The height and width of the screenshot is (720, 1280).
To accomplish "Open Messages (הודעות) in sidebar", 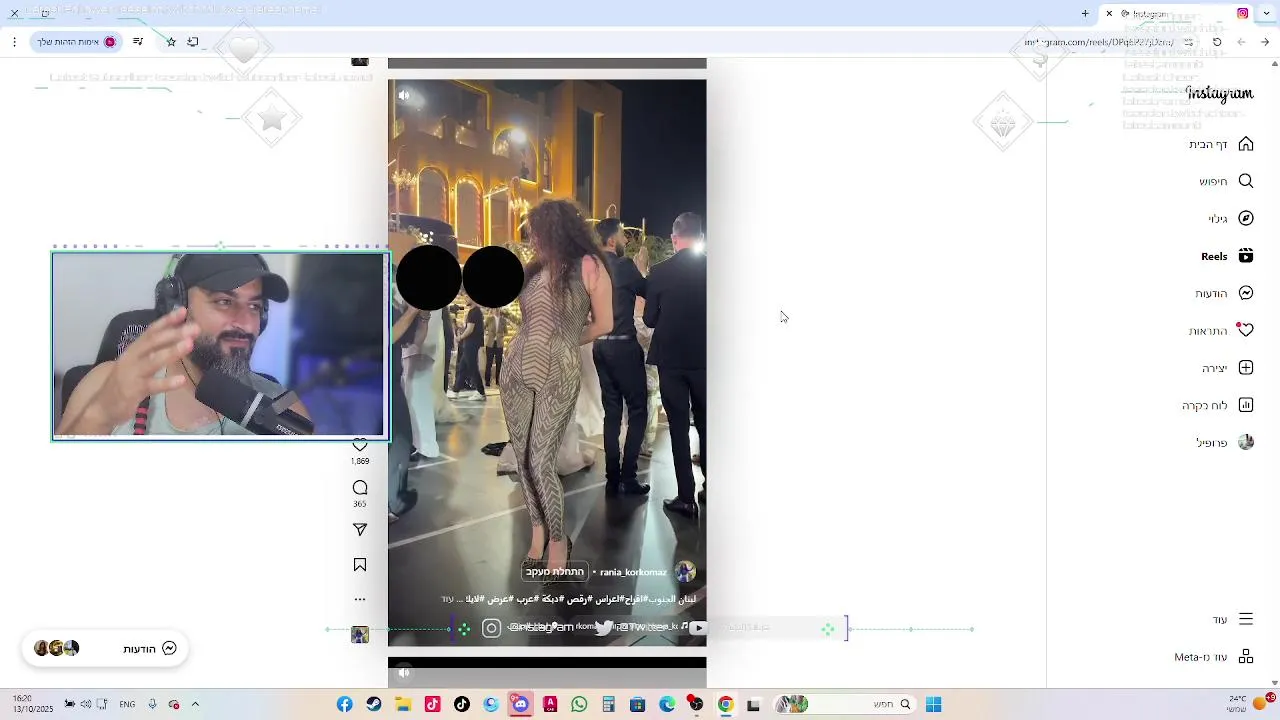I will pos(1224,293).
